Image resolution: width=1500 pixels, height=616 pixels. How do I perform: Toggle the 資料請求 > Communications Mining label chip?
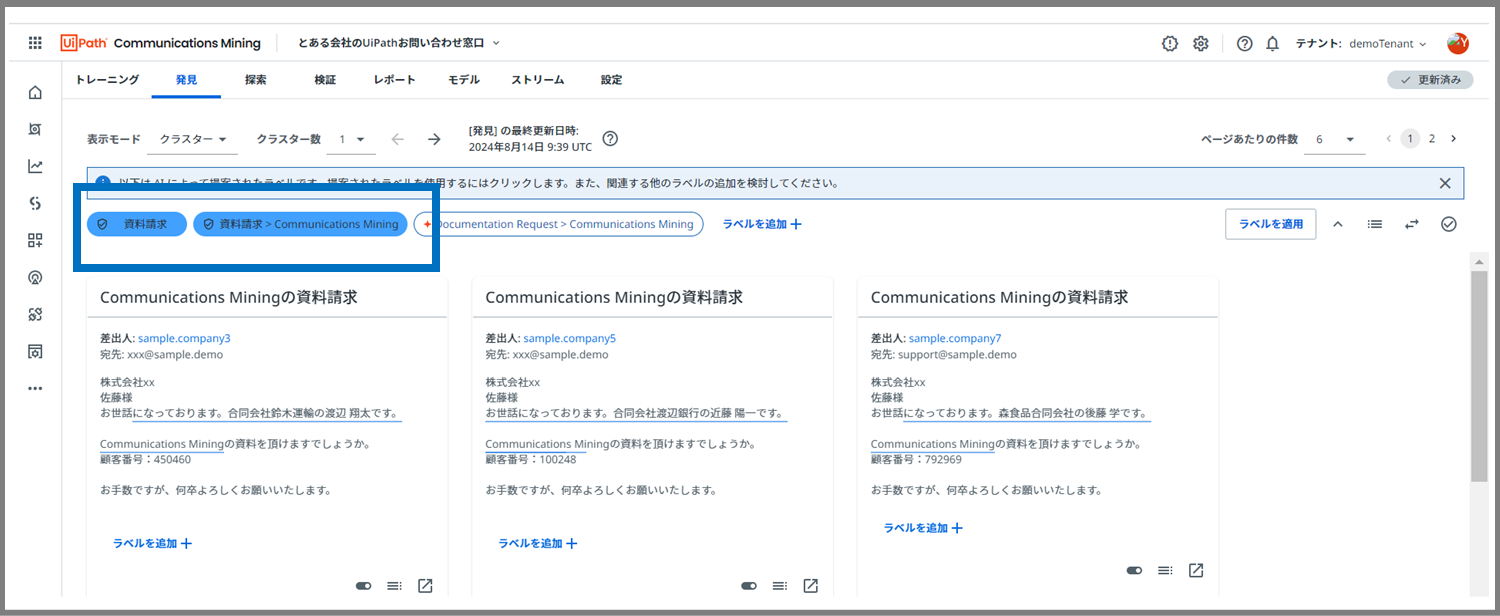pyautogui.click(x=300, y=224)
